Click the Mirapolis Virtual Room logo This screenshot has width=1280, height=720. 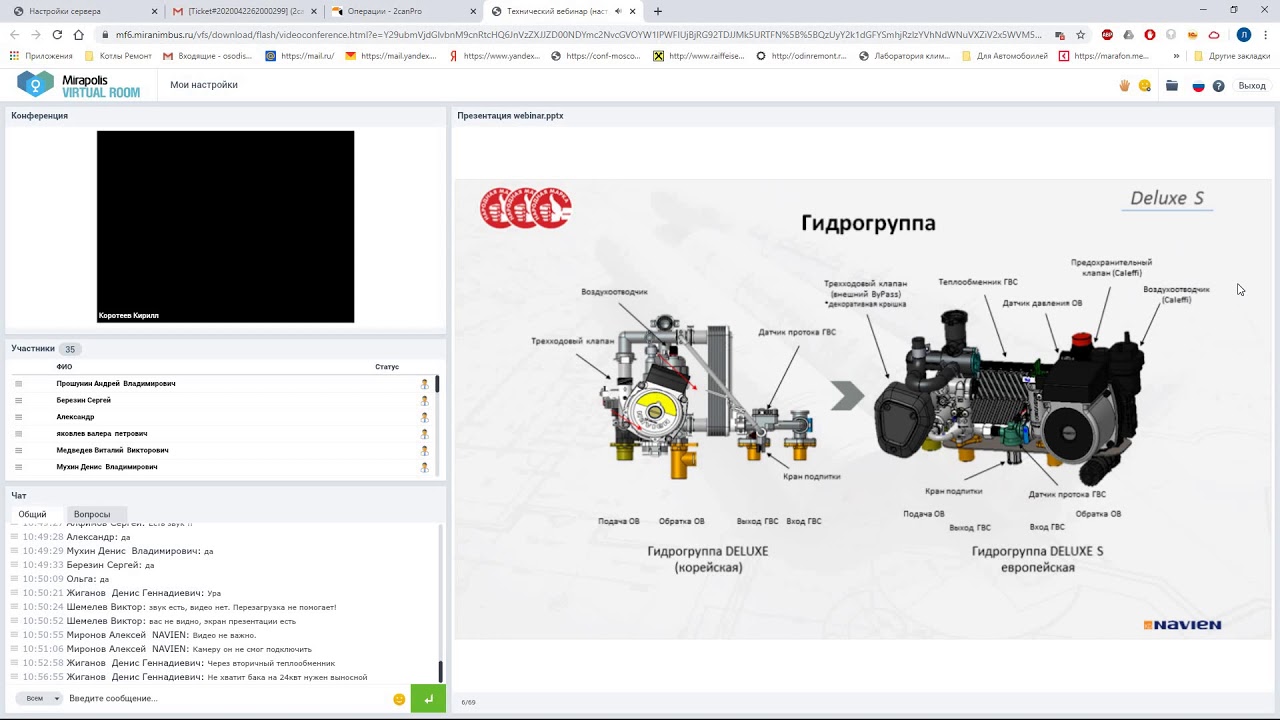coord(79,85)
